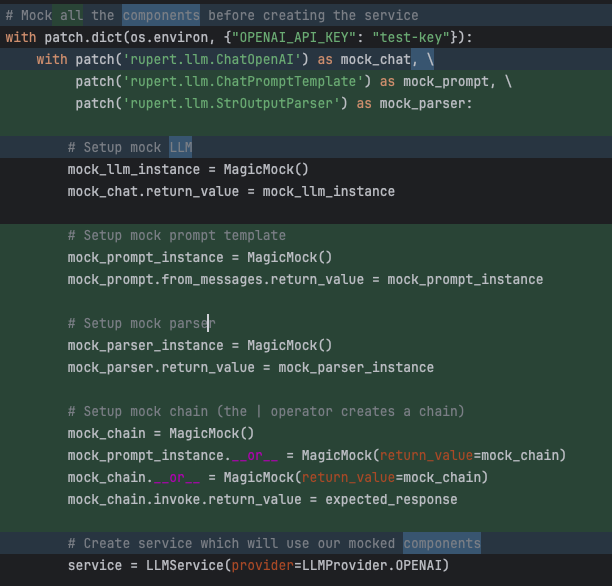The height and width of the screenshot is (586, 612).
Task: Click mock_parser_instance = MagicMock() line
Action: point(200,346)
